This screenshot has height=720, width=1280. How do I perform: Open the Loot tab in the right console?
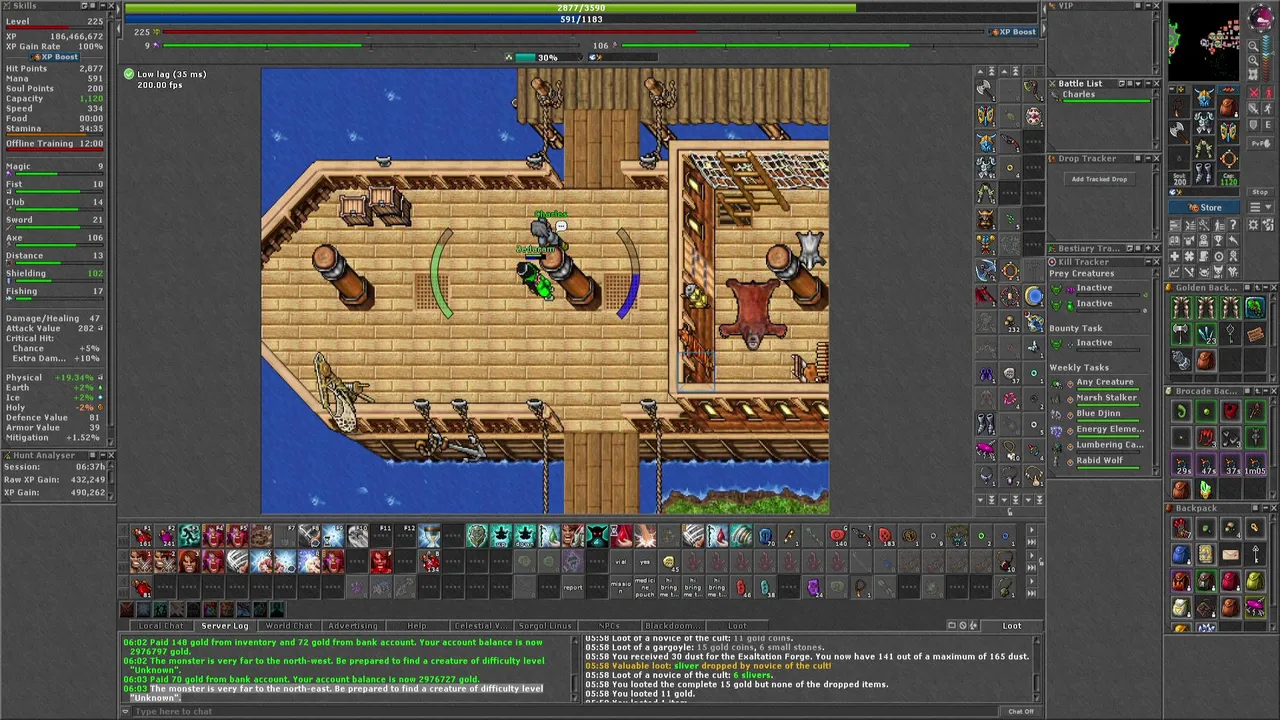point(1012,626)
